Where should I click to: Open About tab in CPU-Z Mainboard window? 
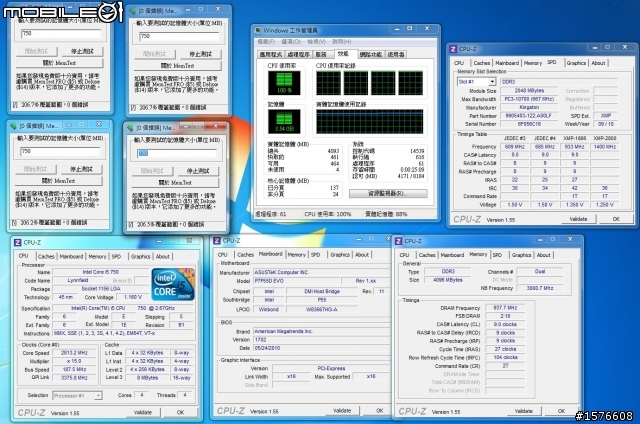362,255
